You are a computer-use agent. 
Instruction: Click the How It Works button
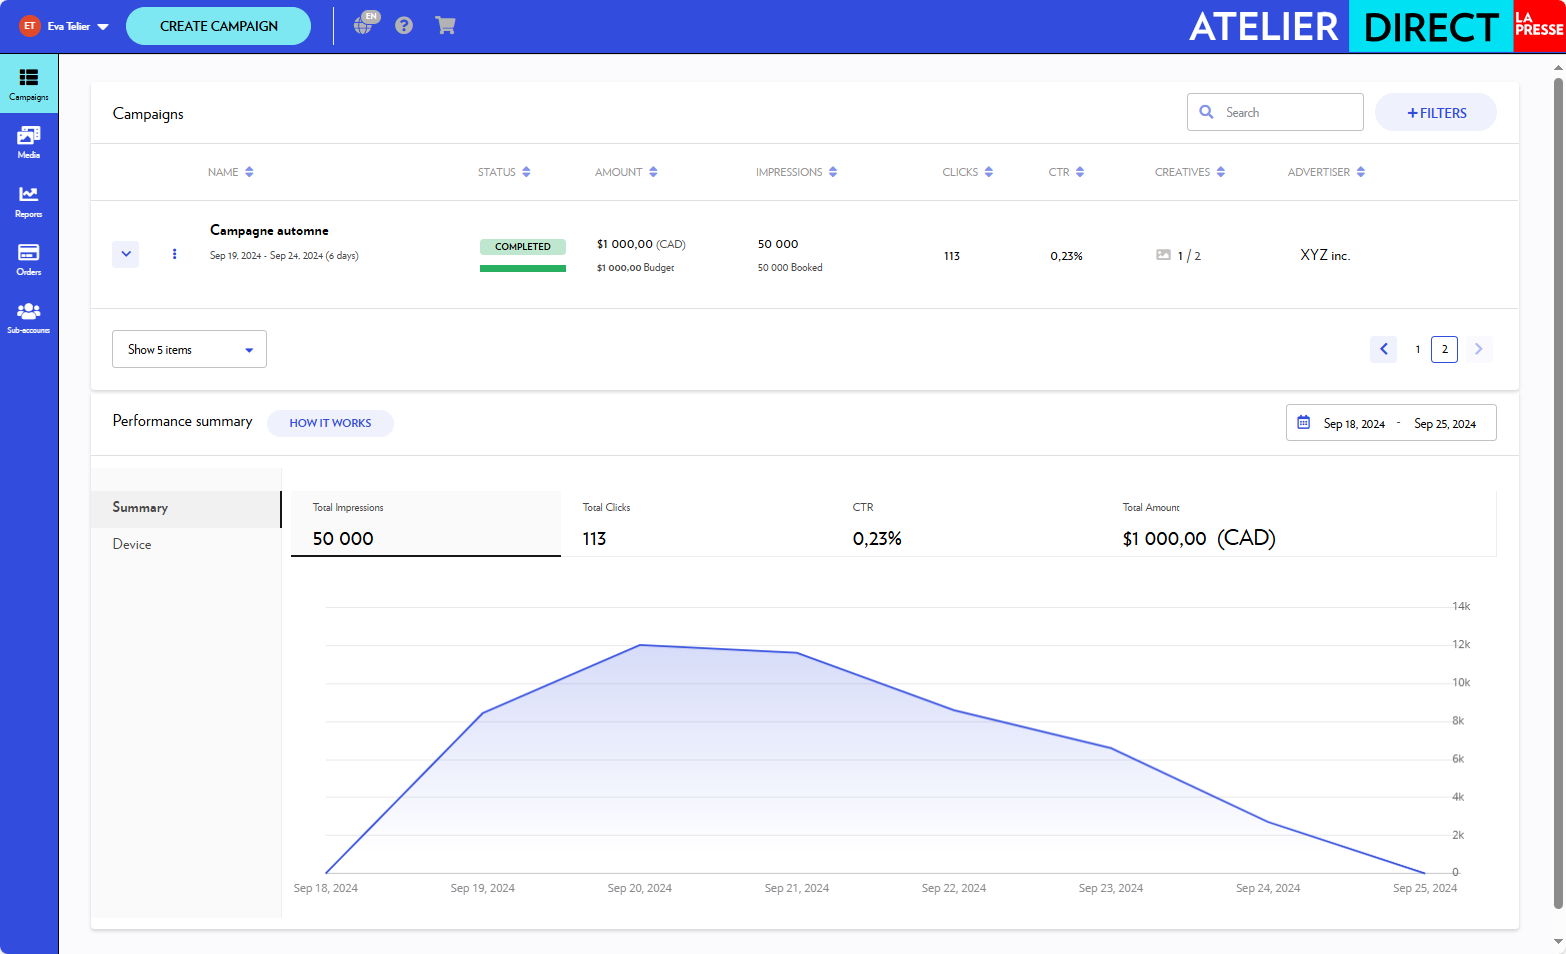(x=330, y=423)
